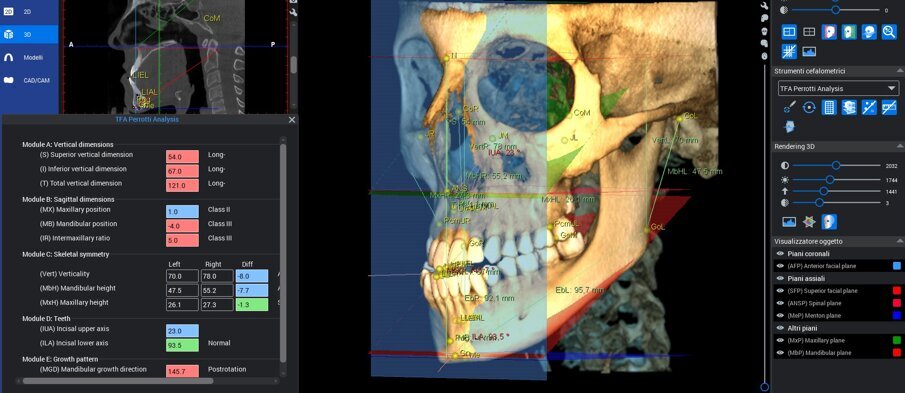Screen dimensions: 905x393
Task: Click the 'Postrotation' result text
Action: click(226, 369)
